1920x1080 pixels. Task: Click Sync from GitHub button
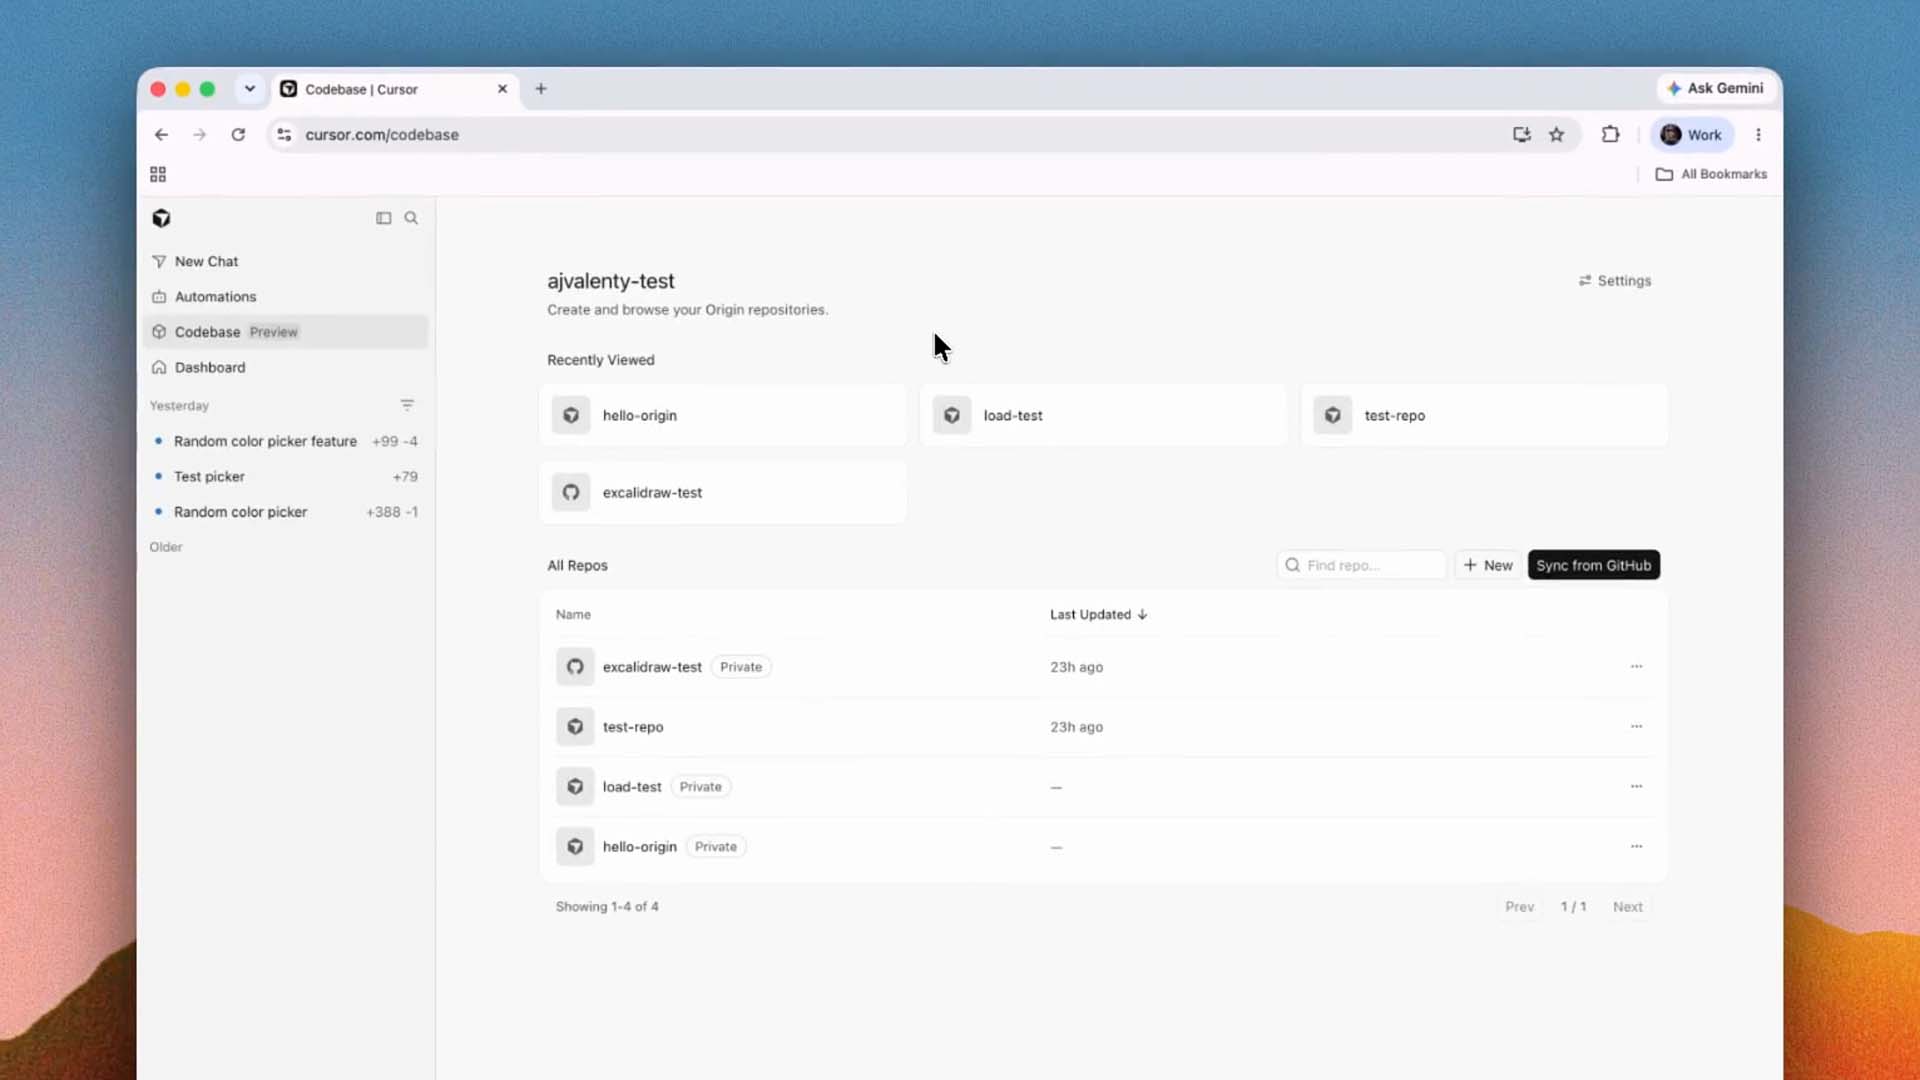1594,565
